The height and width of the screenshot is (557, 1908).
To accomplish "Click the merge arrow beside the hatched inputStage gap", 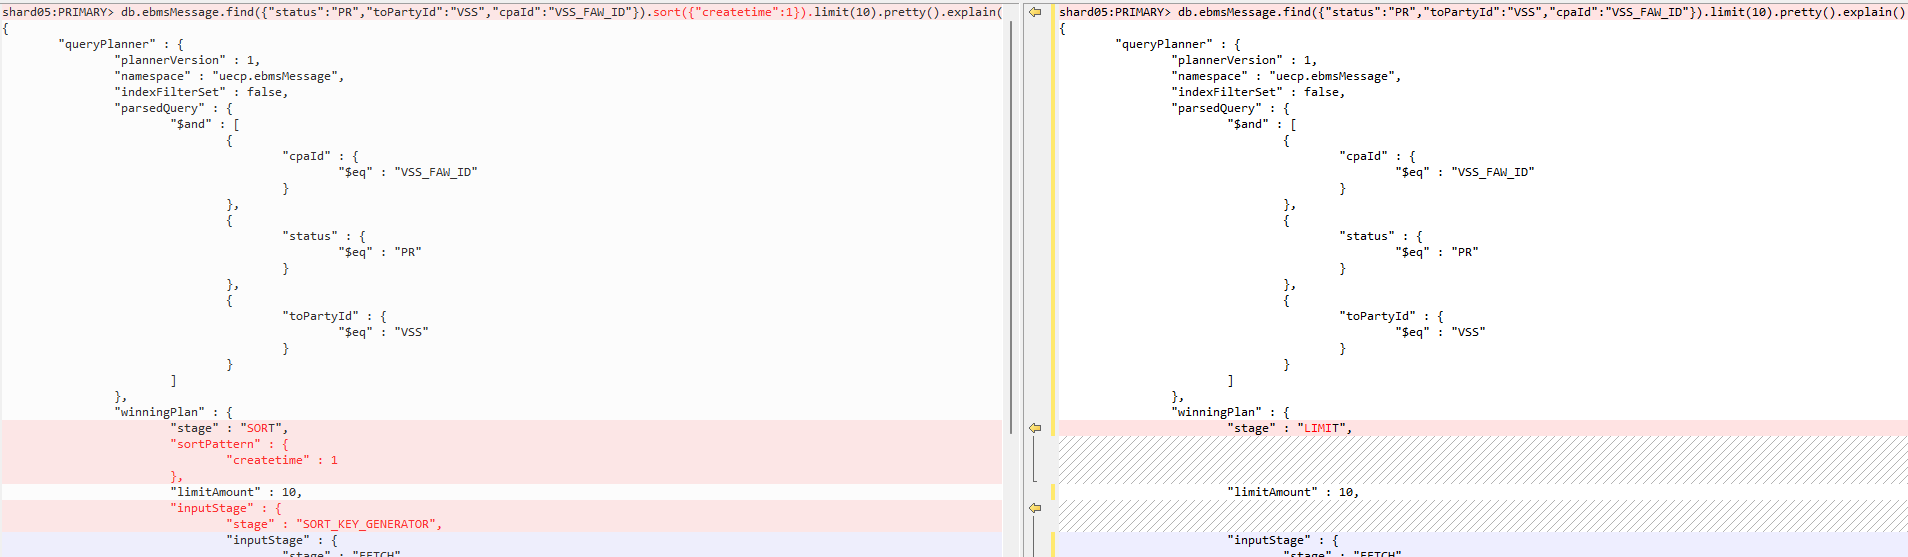I will point(1035,508).
